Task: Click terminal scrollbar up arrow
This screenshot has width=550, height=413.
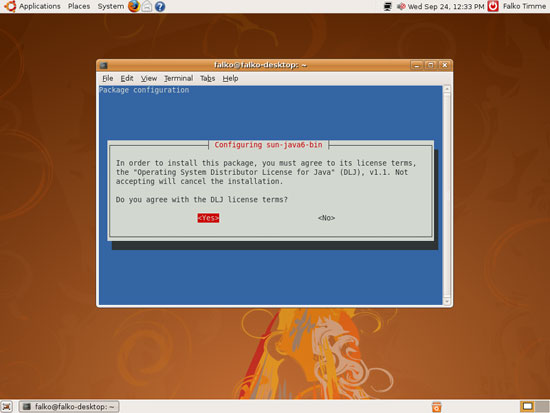Action: [x=447, y=89]
